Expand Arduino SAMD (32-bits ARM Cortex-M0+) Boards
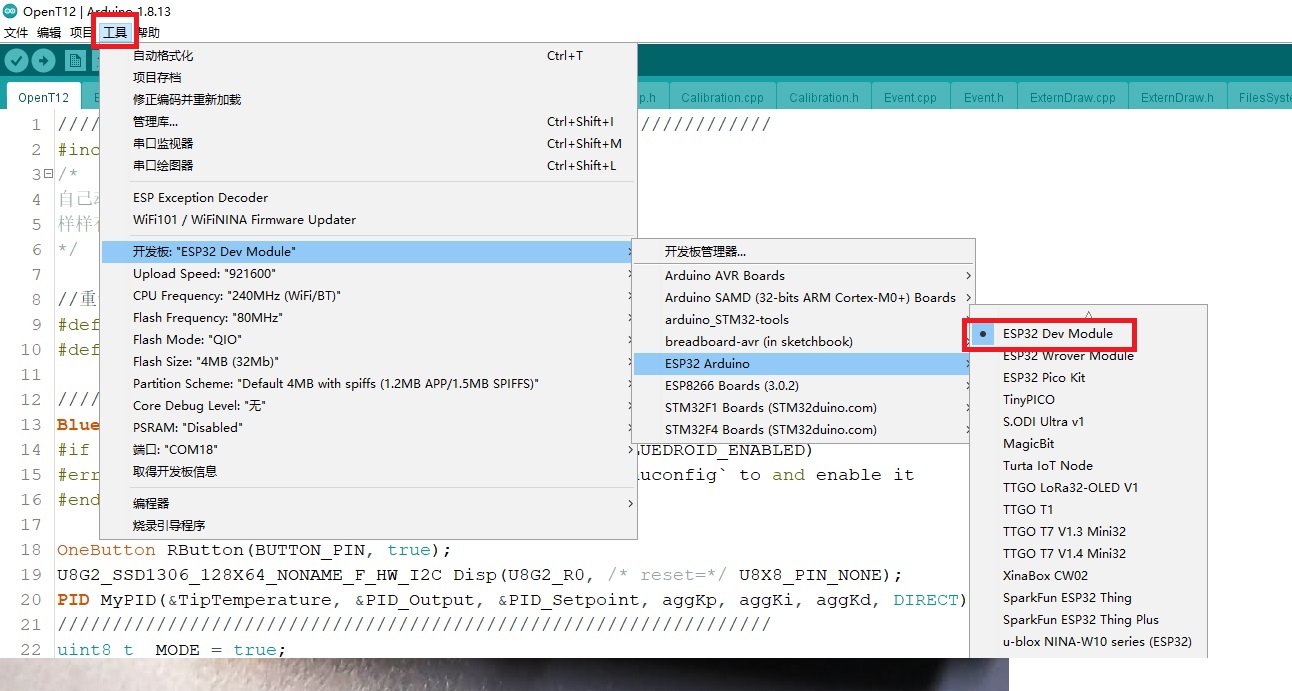 point(804,298)
